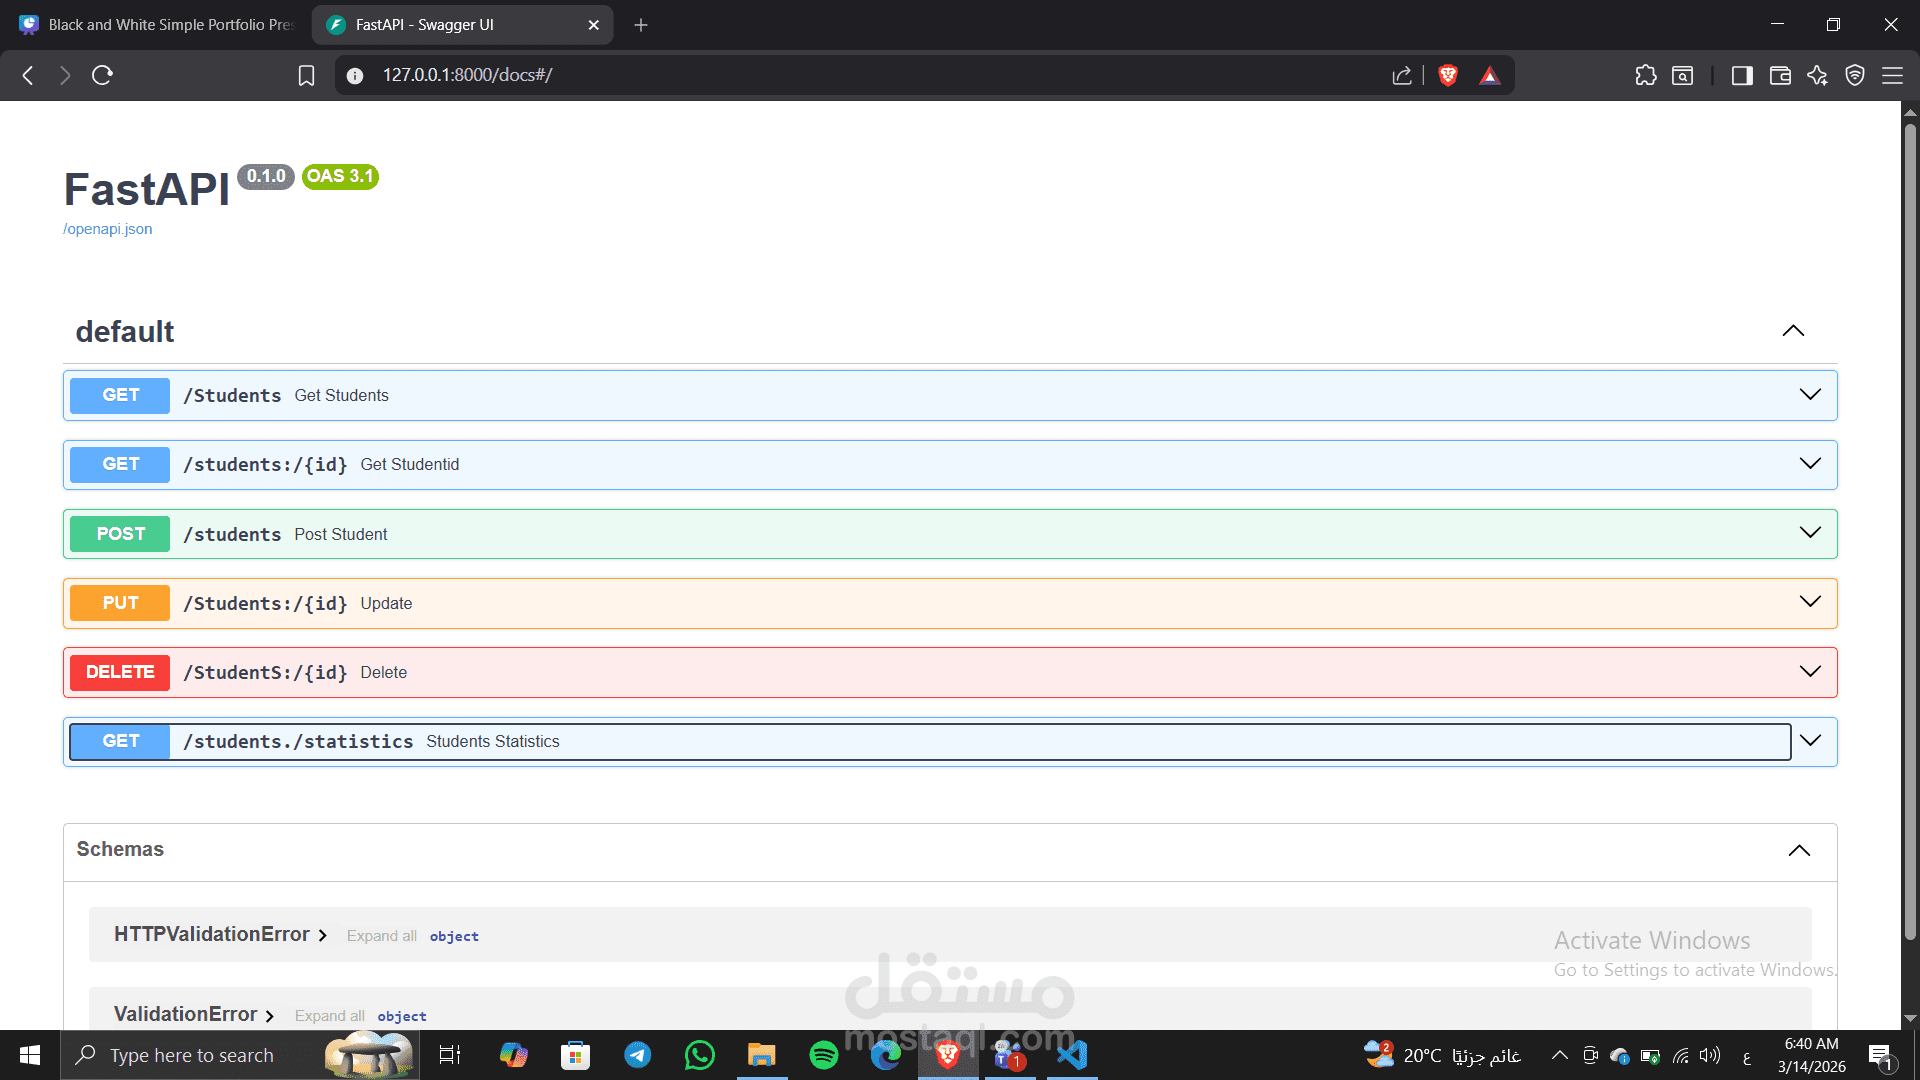Switch to the Black and White Portfolio tab
This screenshot has width=1920, height=1080.
(x=160, y=25)
